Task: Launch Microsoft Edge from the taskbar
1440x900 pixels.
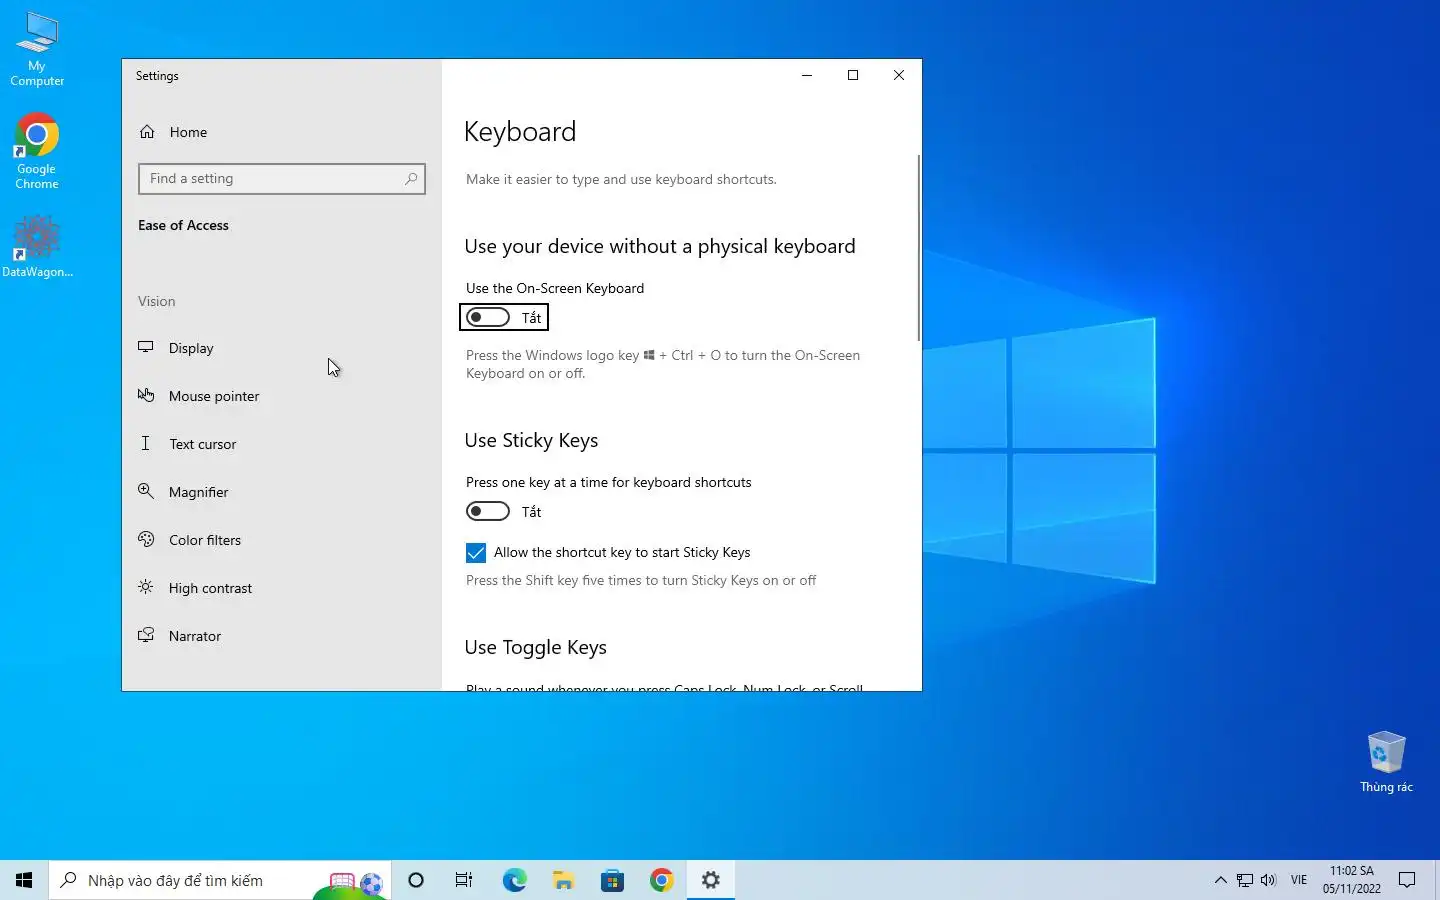Action: point(514,880)
